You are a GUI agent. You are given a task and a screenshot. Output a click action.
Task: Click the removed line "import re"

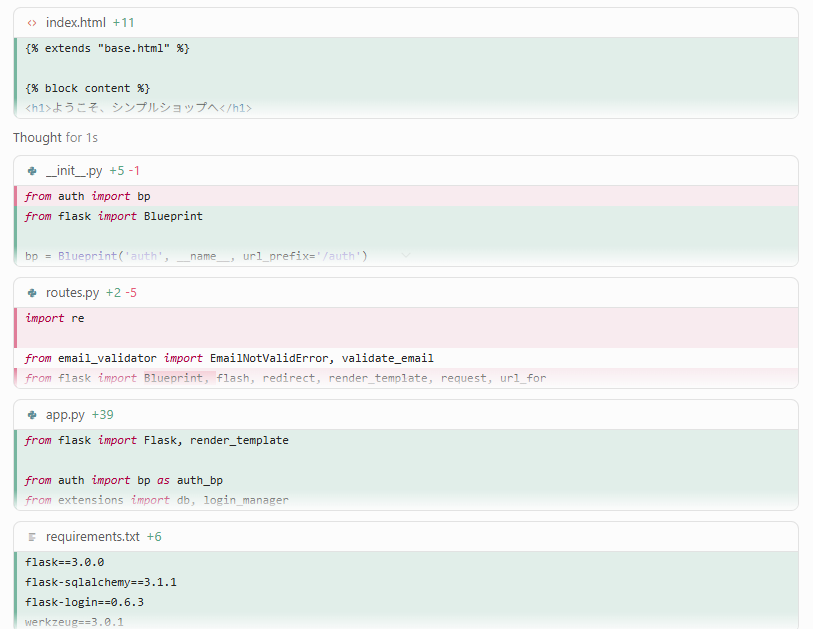coord(407,318)
